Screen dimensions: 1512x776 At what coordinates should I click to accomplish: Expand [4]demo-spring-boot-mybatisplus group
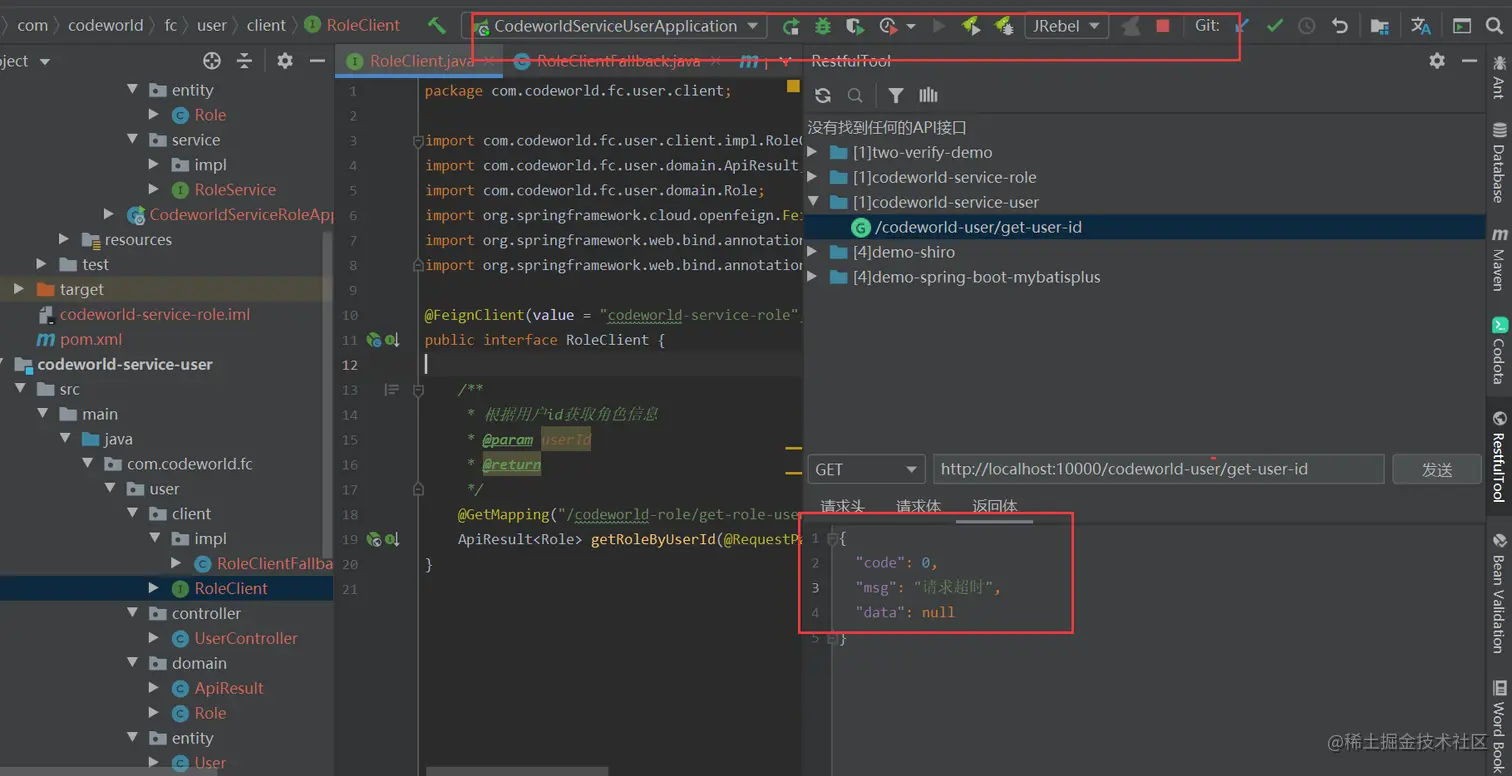(x=812, y=278)
